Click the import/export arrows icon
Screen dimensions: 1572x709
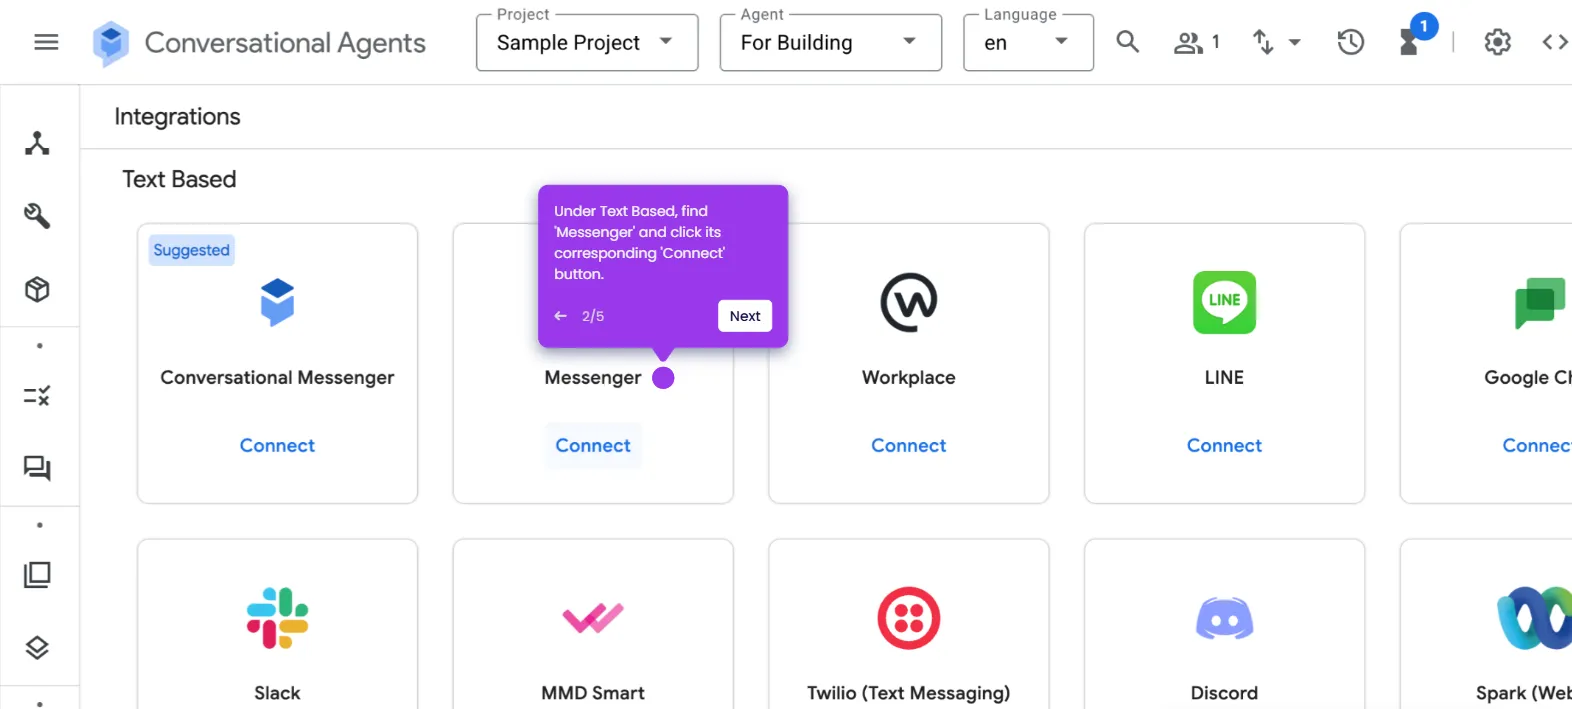click(1263, 42)
